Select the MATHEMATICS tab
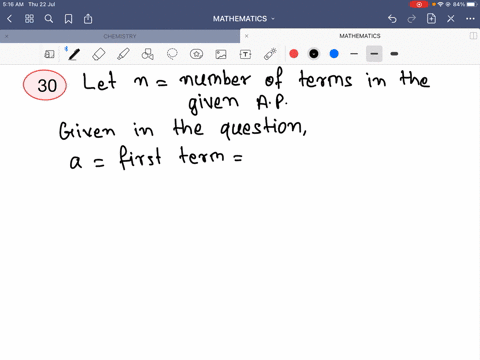 [x=360, y=36]
